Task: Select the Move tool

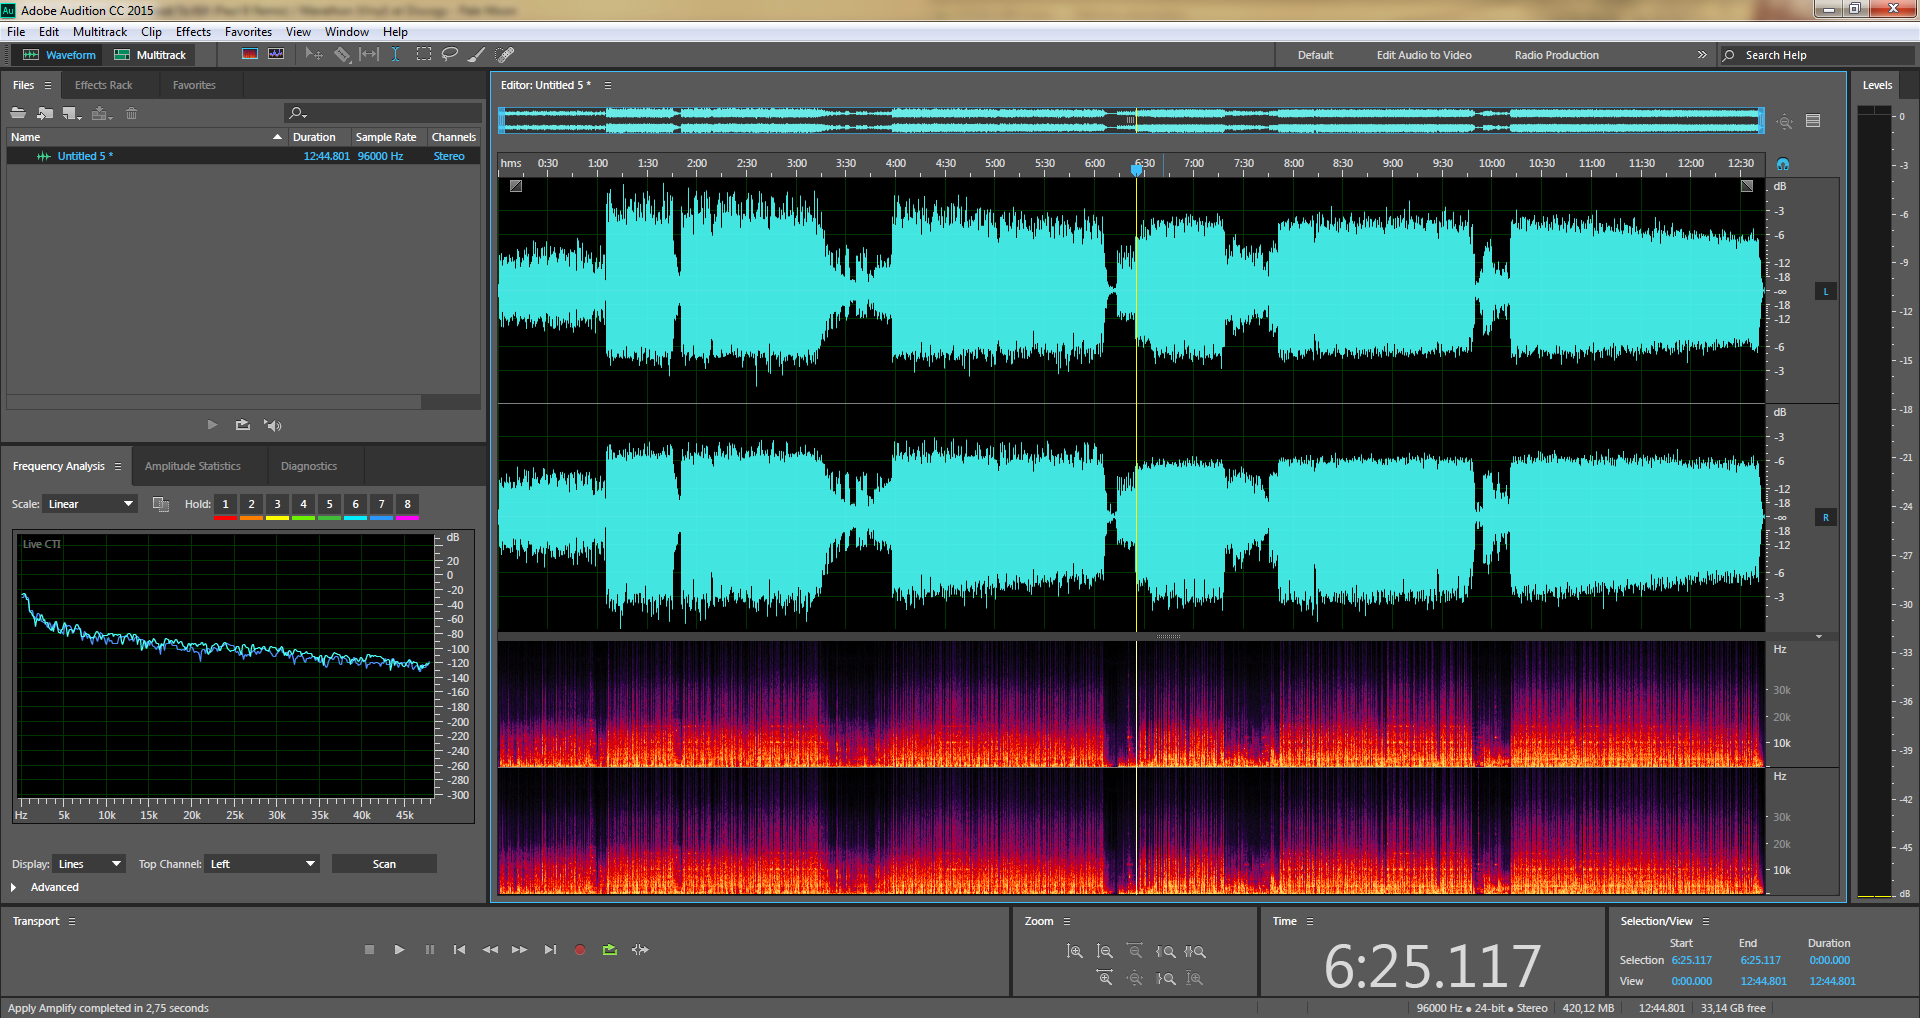Action: click(x=314, y=54)
